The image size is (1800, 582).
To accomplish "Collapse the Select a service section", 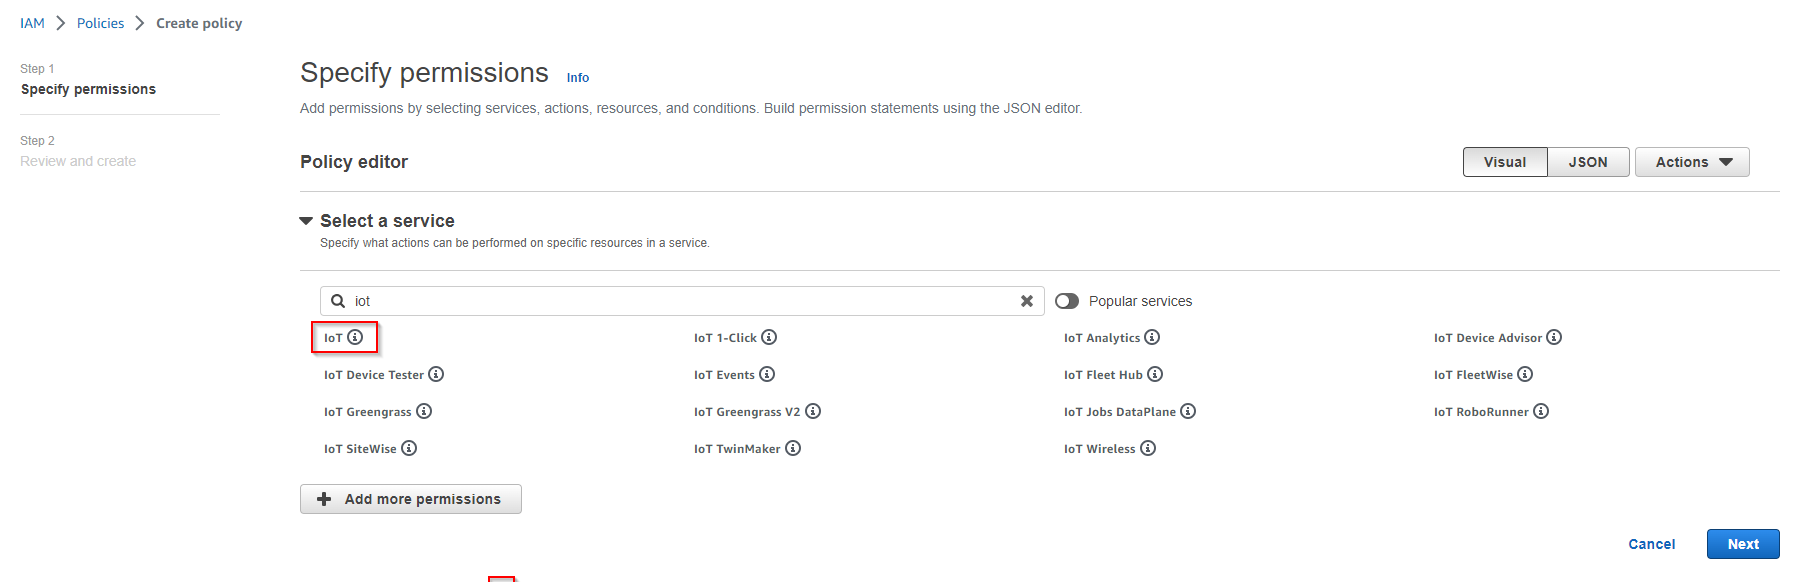I will point(306,221).
